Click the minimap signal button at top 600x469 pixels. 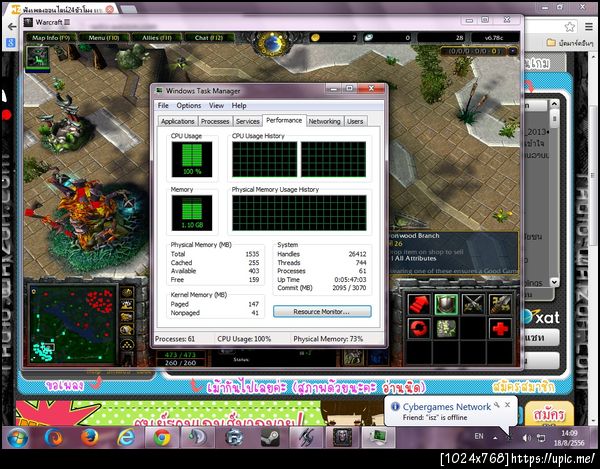[127, 293]
